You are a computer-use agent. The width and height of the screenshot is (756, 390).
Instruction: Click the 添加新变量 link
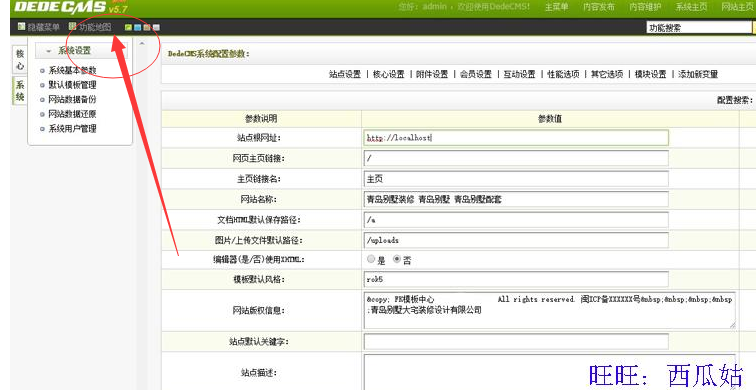click(698, 74)
